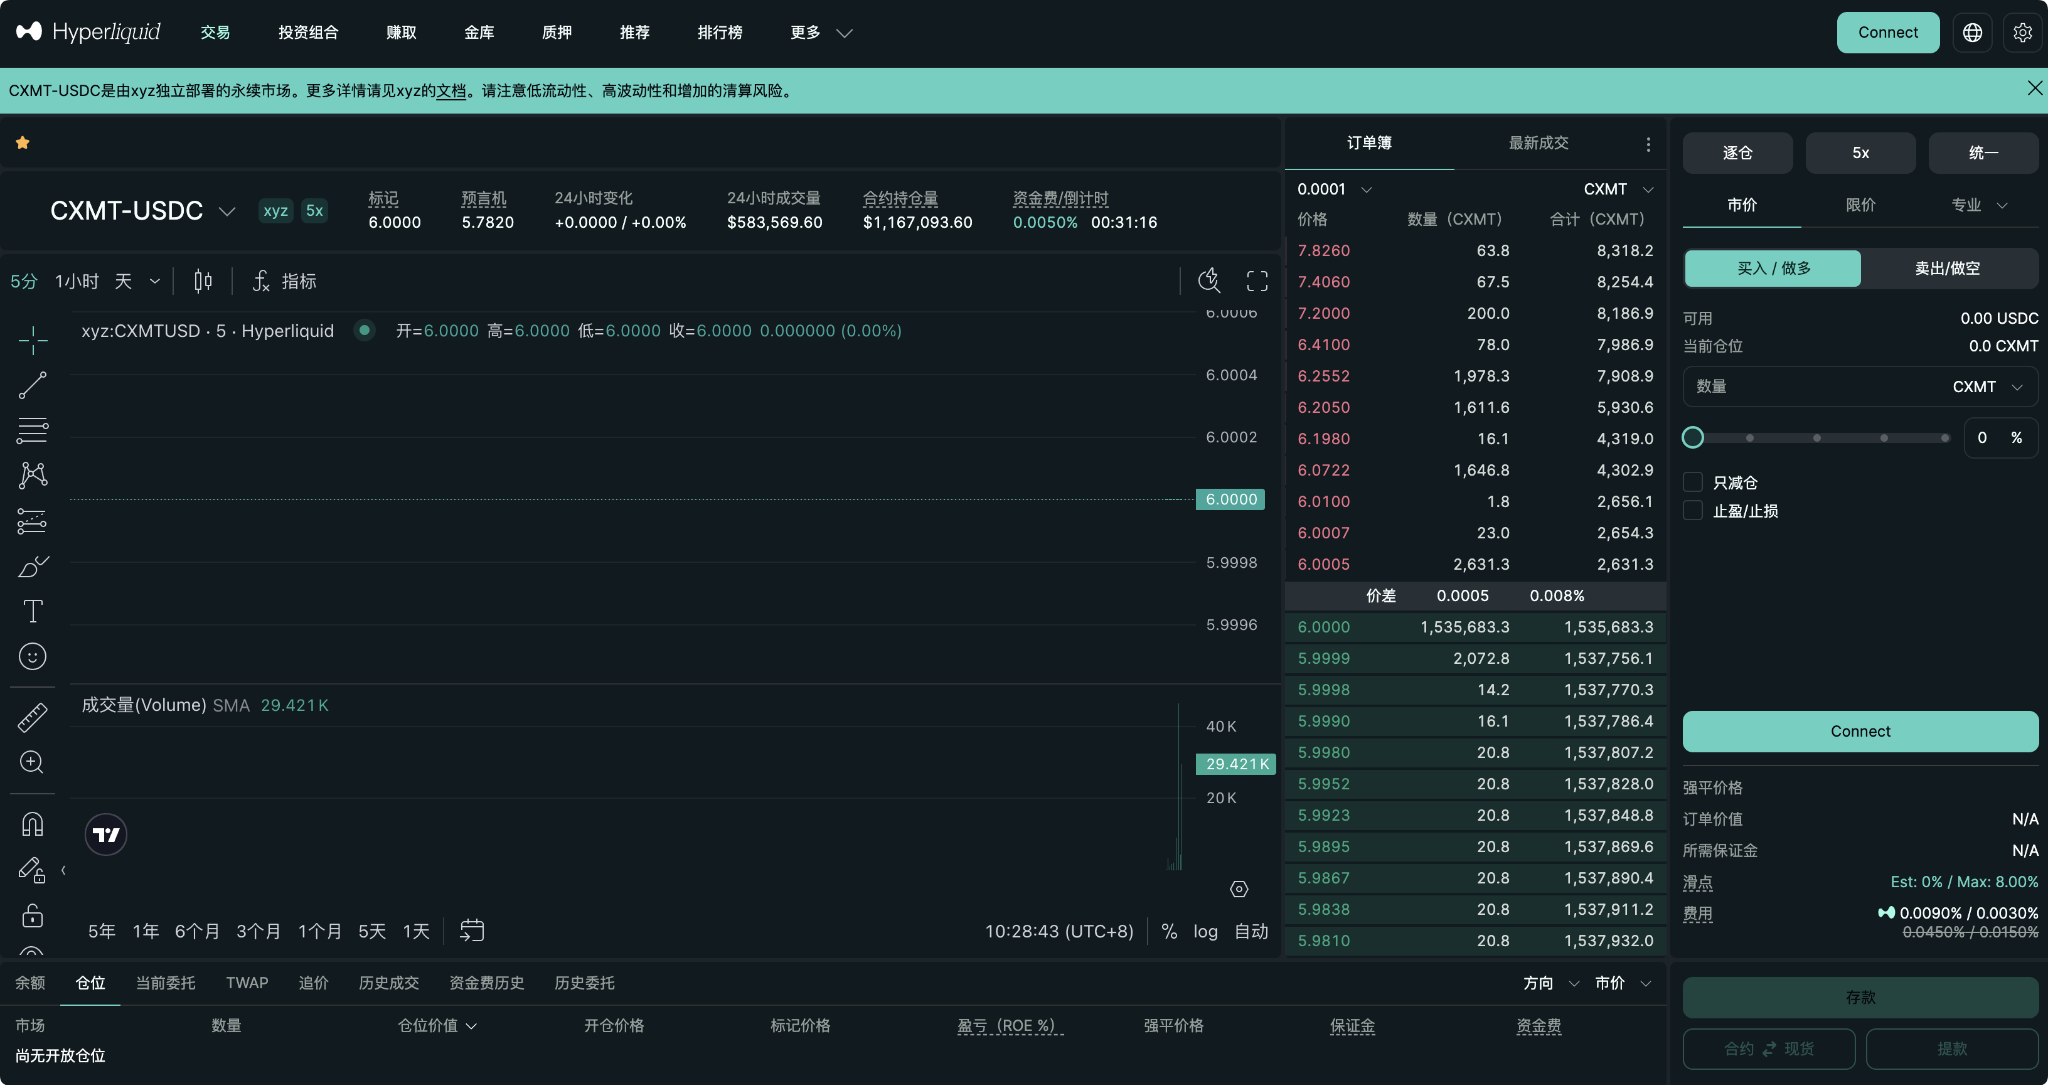Screen dimensions: 2048x1085
Task: Open the 5x leverage button
Action: pos(1860,153)
